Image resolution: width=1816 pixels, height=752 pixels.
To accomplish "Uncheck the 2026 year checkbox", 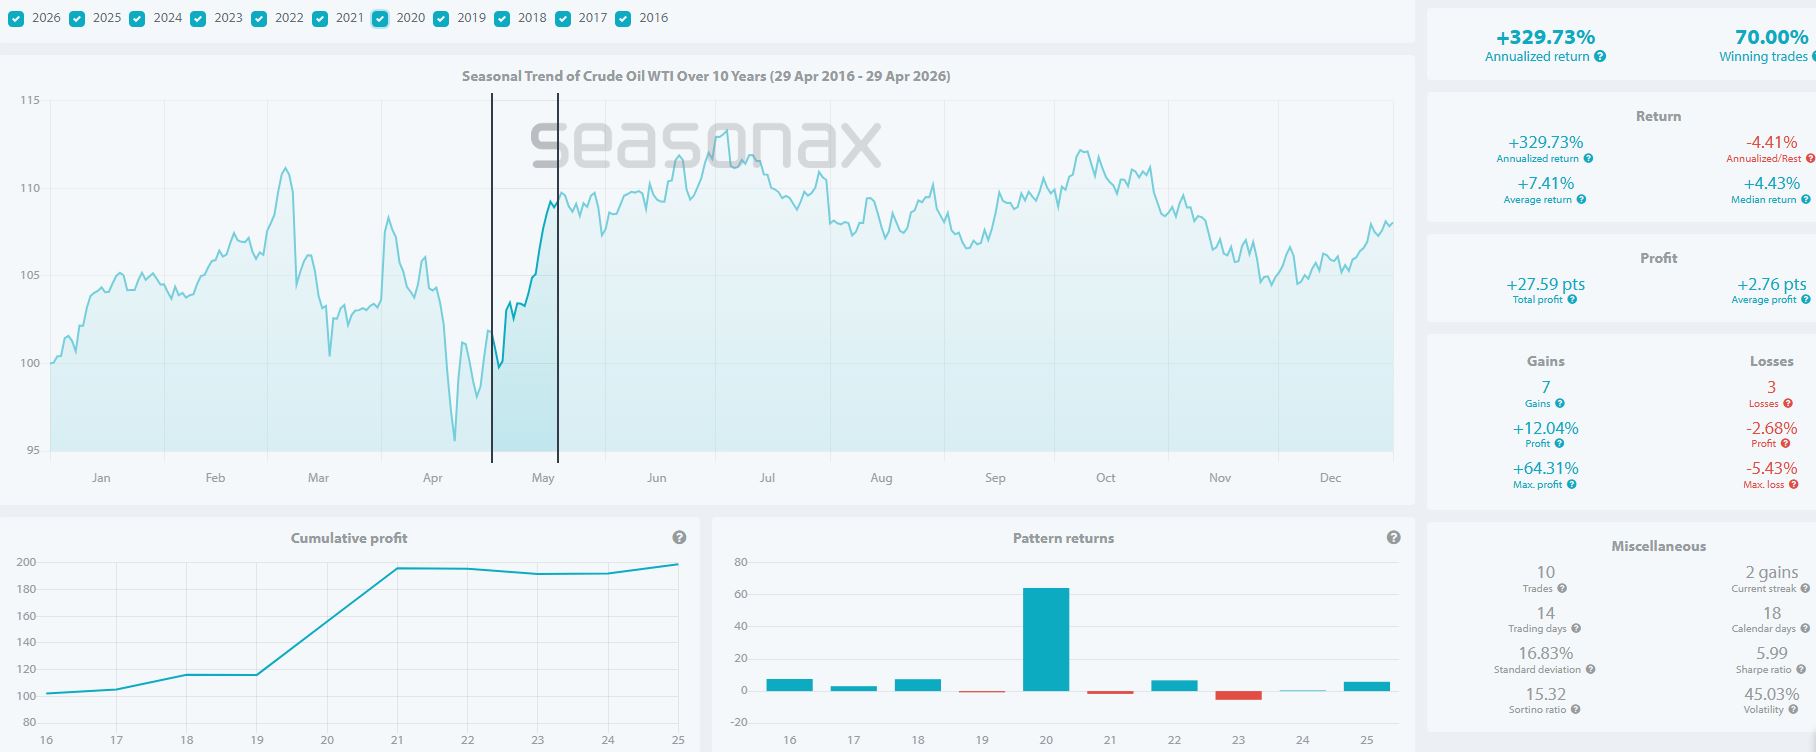I will 16,18.
